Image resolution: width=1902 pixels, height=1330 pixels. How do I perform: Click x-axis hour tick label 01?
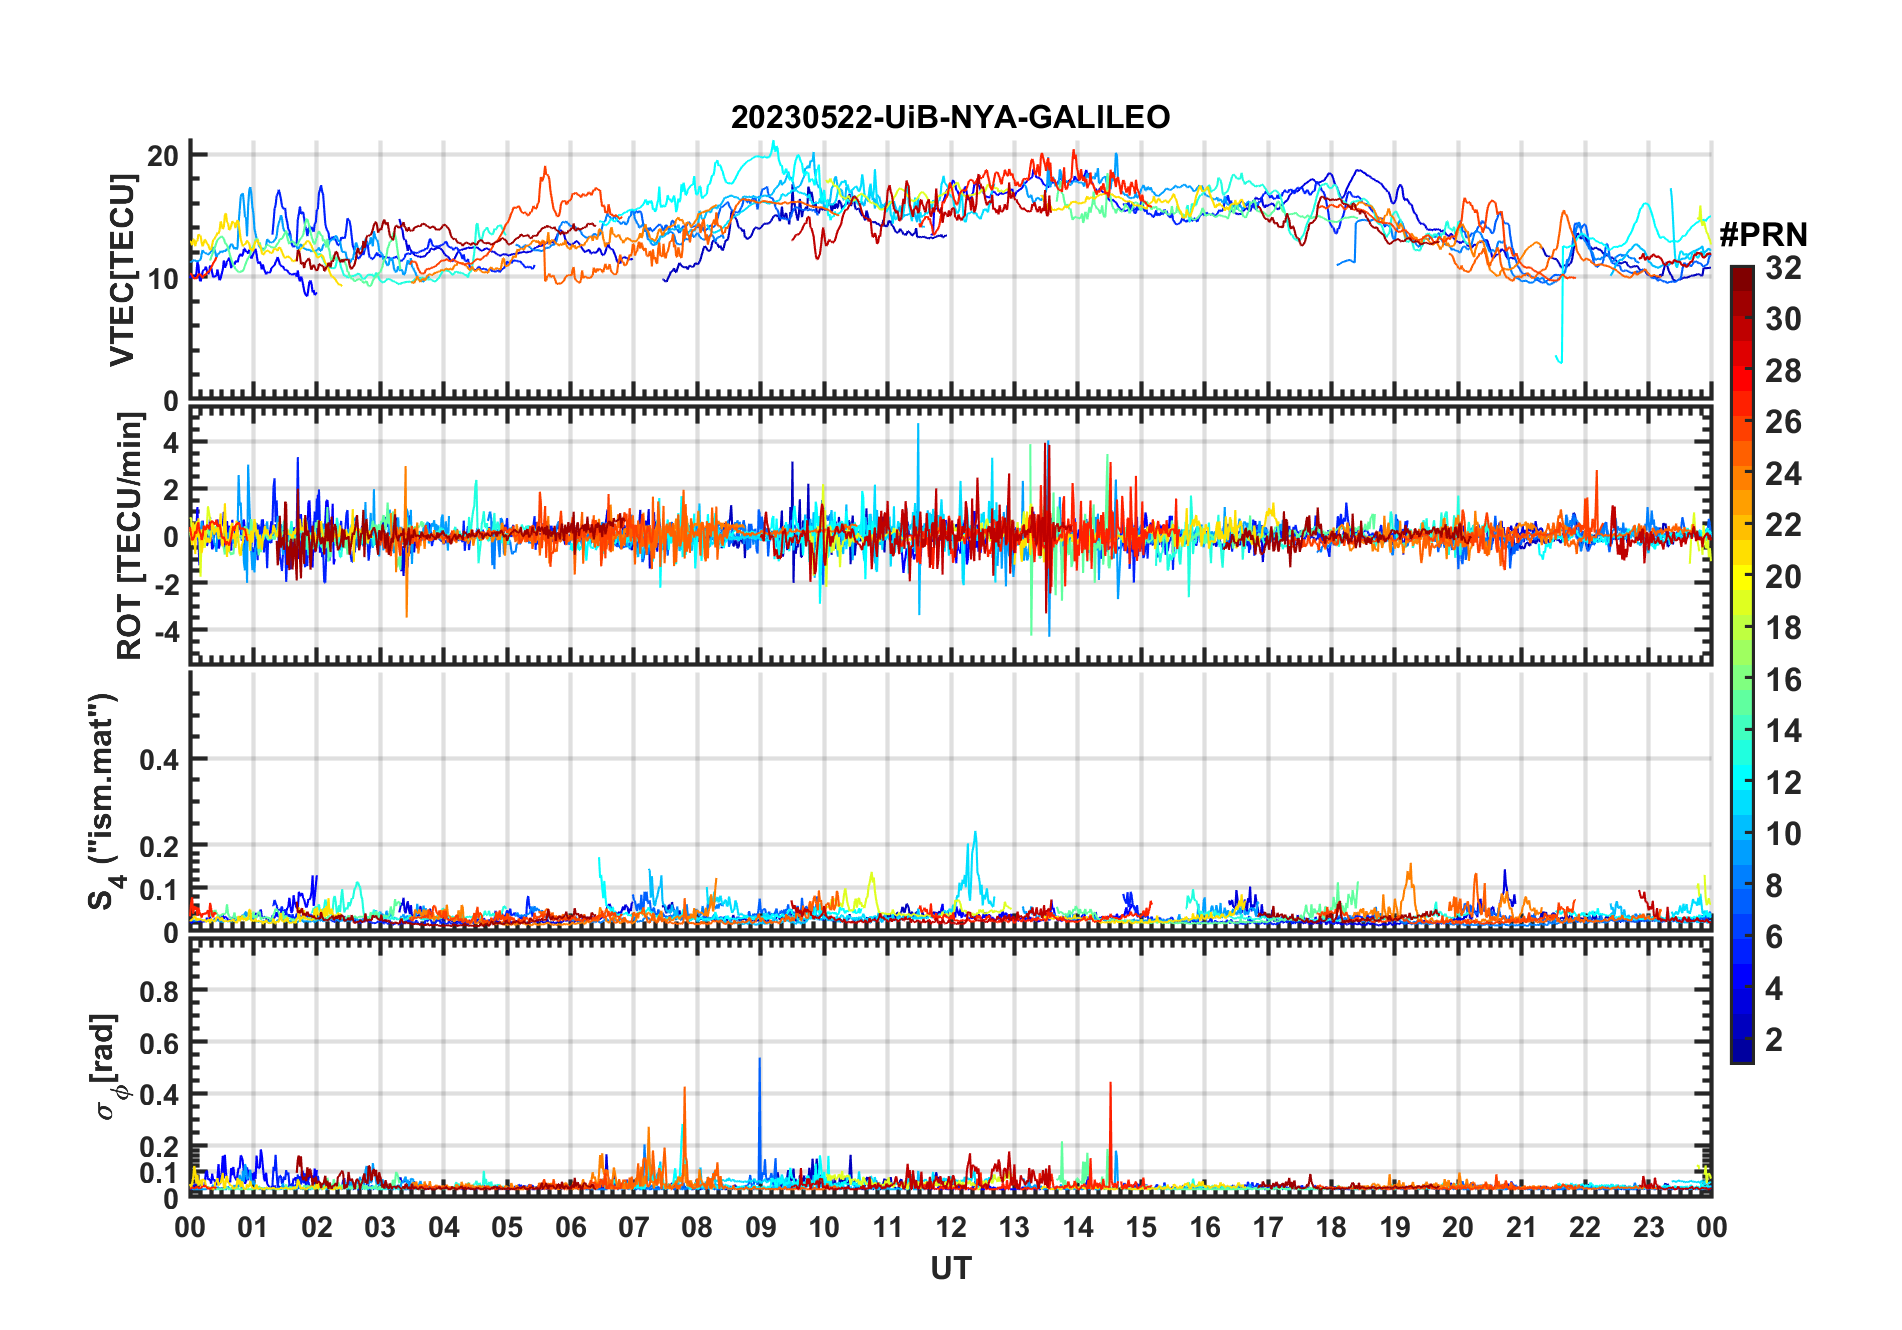click(x=253, y=1227)
